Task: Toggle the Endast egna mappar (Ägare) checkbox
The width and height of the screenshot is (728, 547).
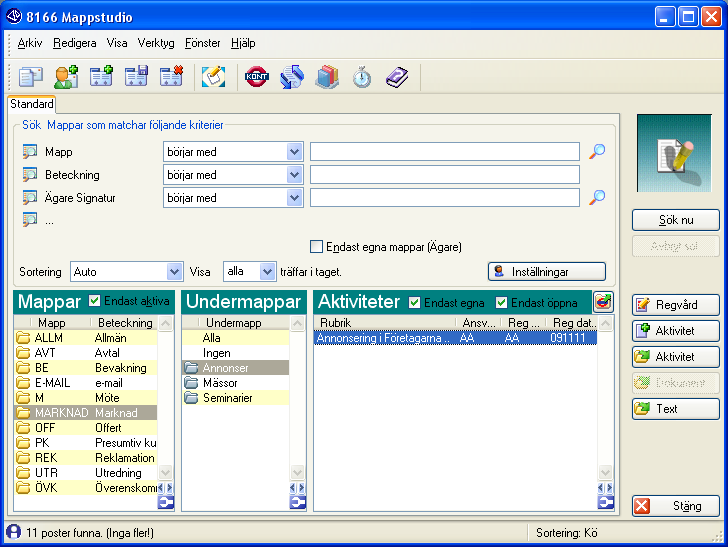Action: coord(316,247)
